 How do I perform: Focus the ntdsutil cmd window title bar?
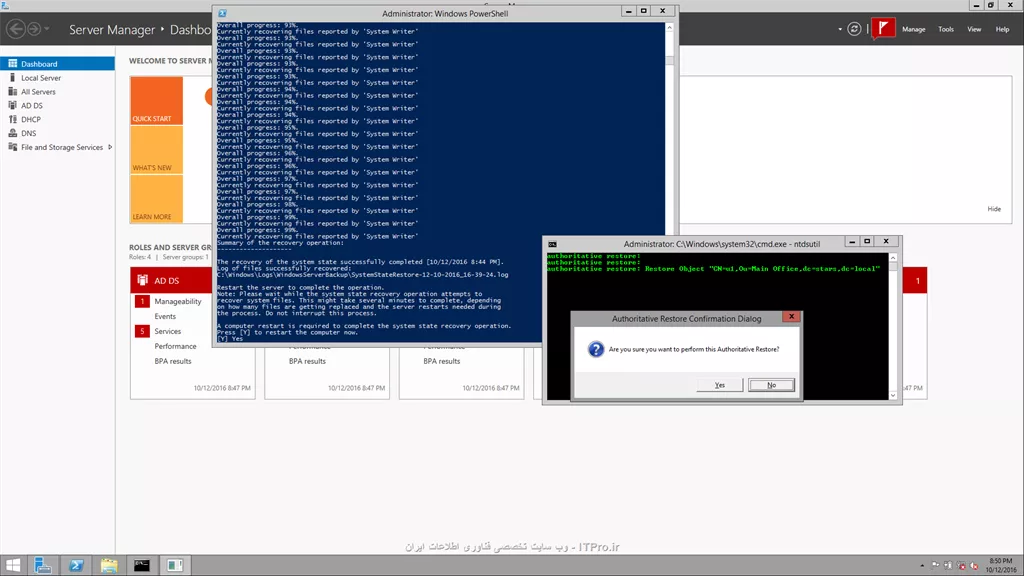click(722, 244)
